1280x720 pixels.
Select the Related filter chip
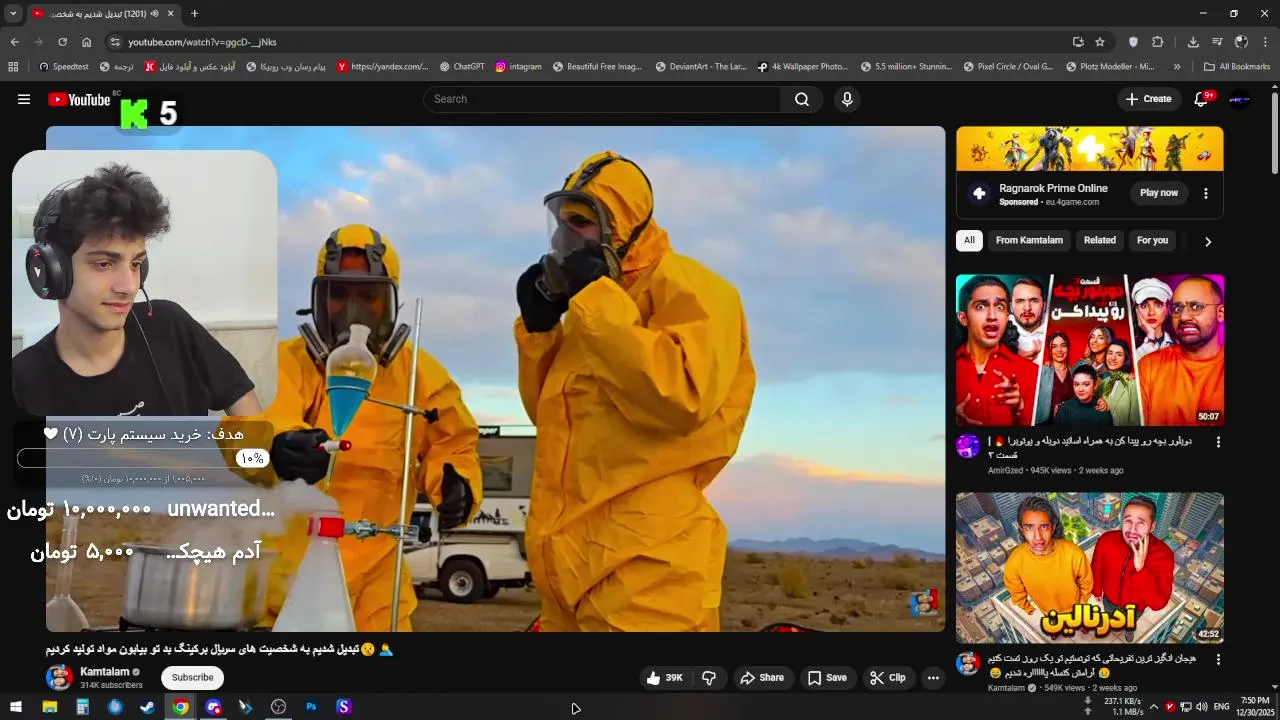click(x=1100, y=240)
